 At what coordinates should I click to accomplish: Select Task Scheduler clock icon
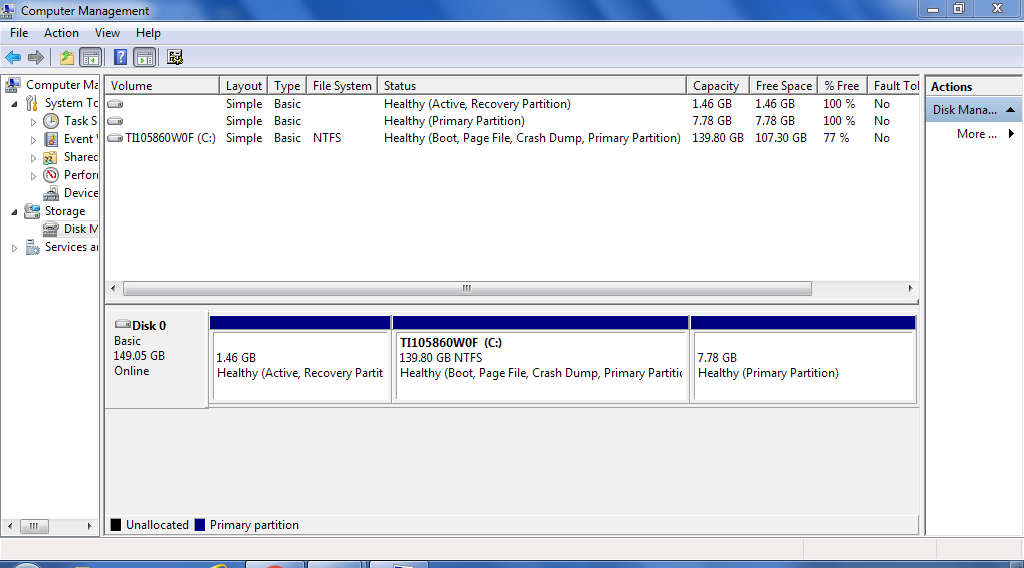[x=51, y=121]
